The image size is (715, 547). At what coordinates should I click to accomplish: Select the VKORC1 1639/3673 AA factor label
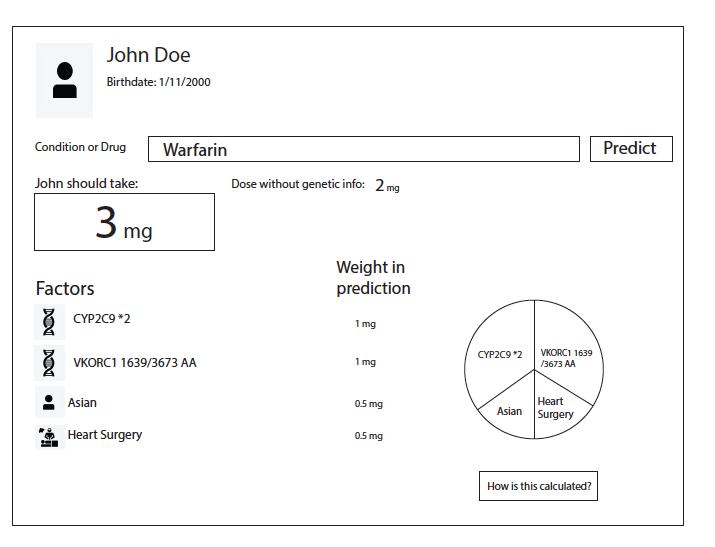tap(135, 363)
